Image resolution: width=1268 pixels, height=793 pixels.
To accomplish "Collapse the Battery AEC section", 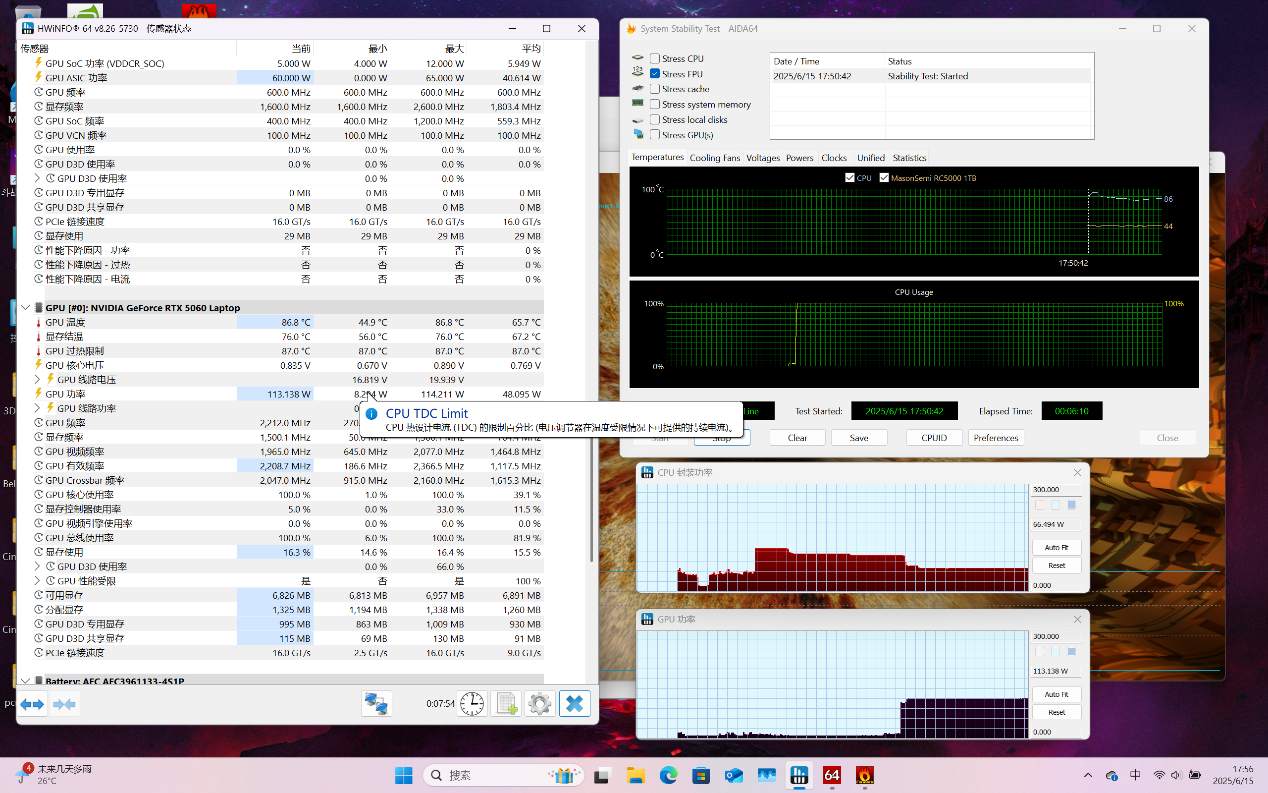I will (26, 681).
